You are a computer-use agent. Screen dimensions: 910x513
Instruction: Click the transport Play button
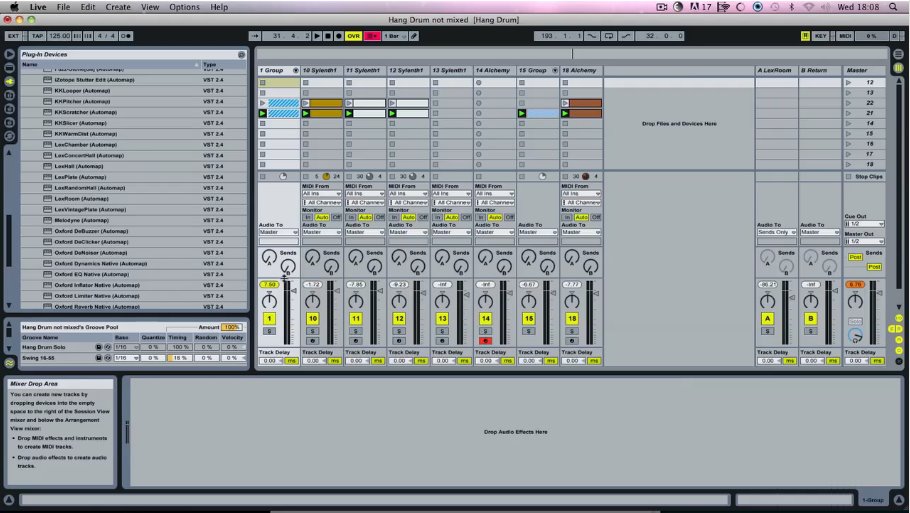(317, 36)
